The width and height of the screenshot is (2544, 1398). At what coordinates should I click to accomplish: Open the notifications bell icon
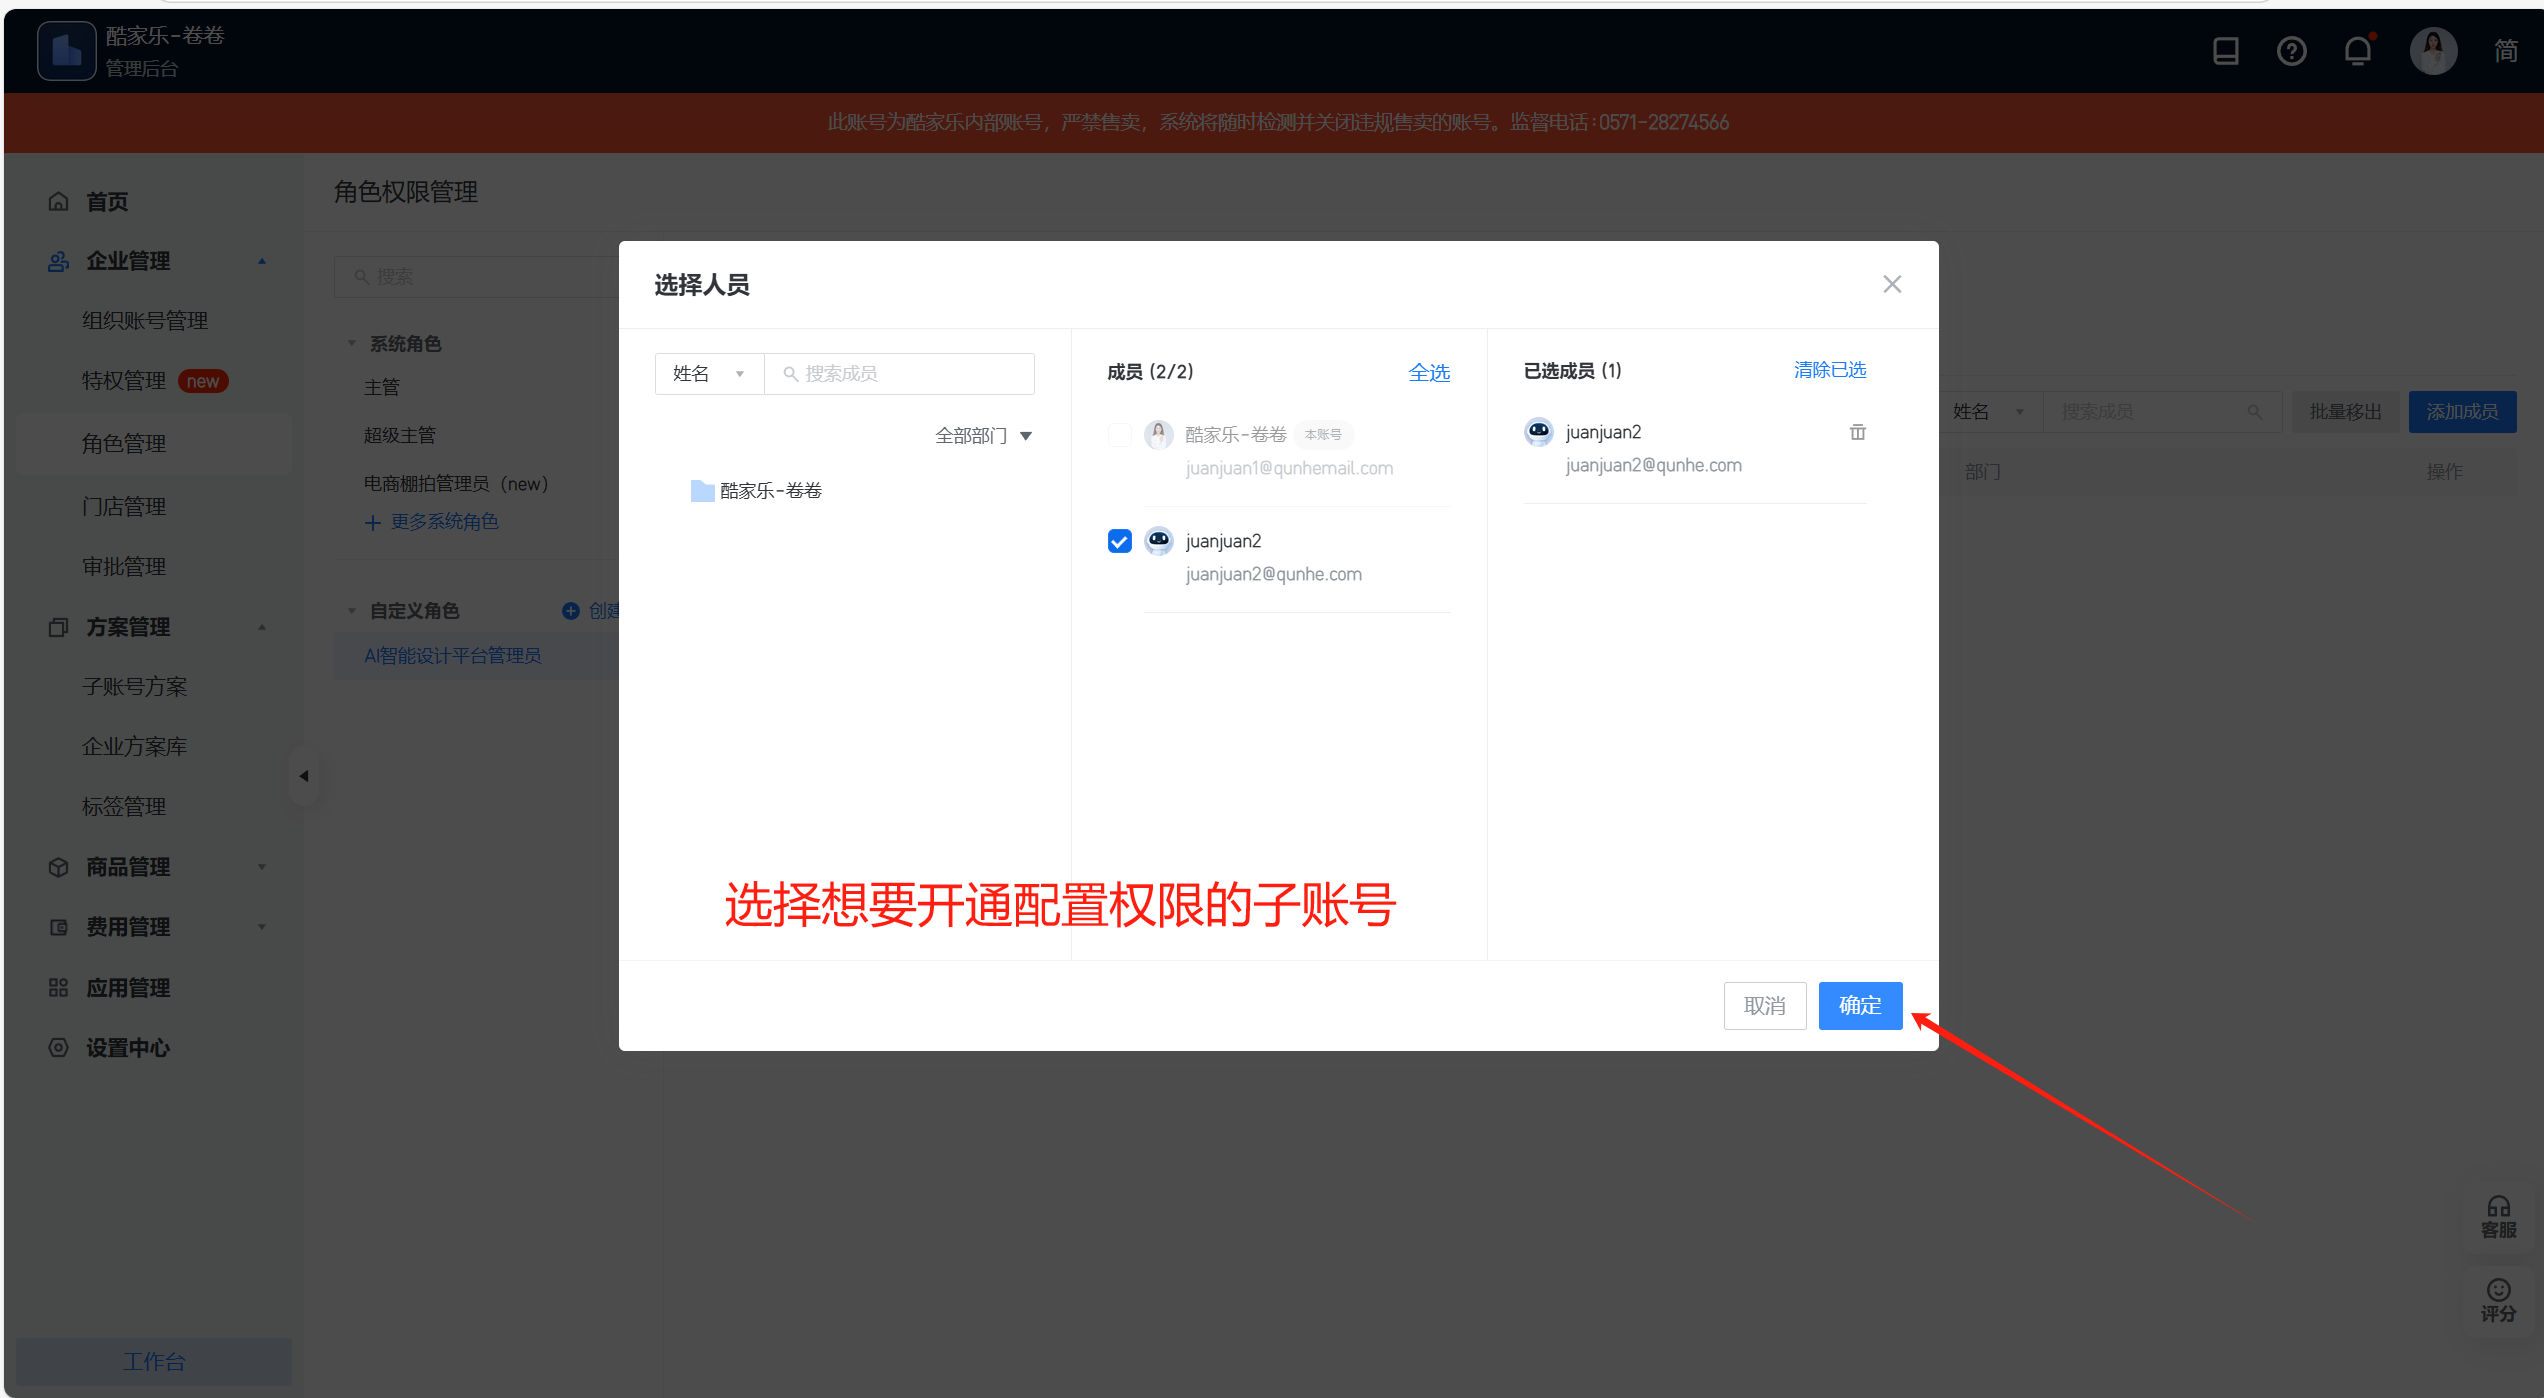(x=2357, y=51)
